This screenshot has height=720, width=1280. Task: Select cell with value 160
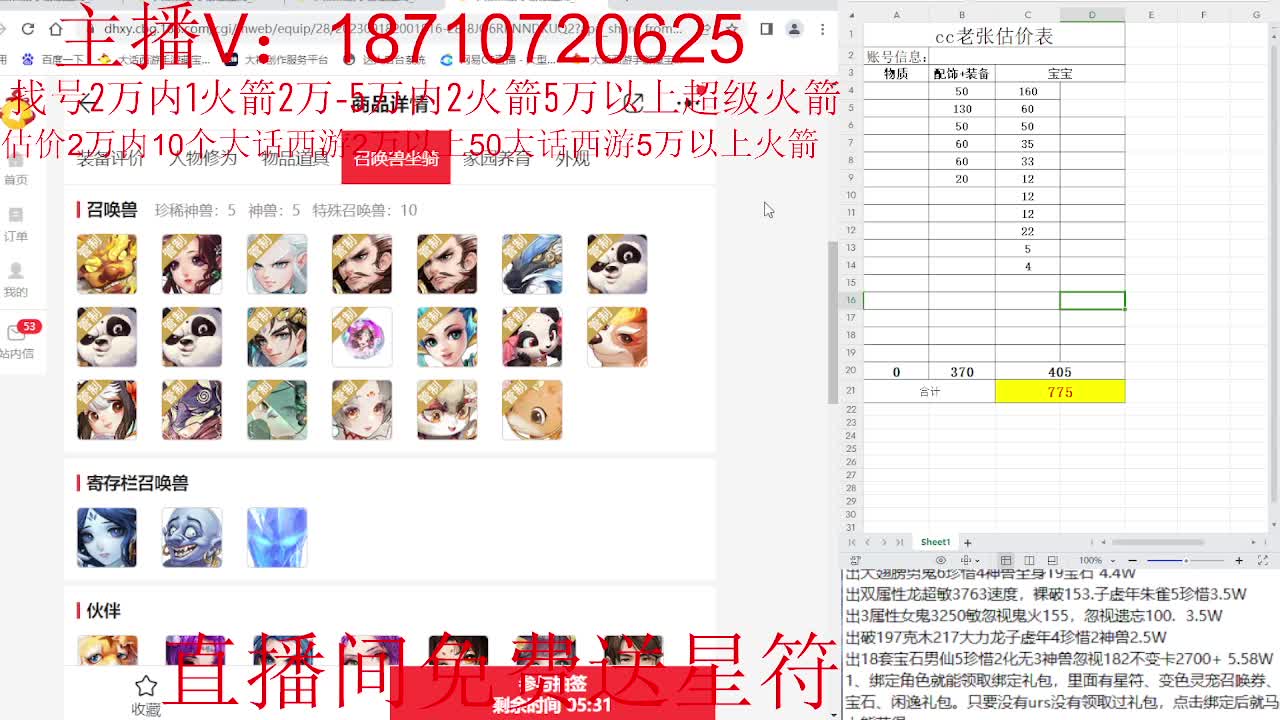point(1028,91)
